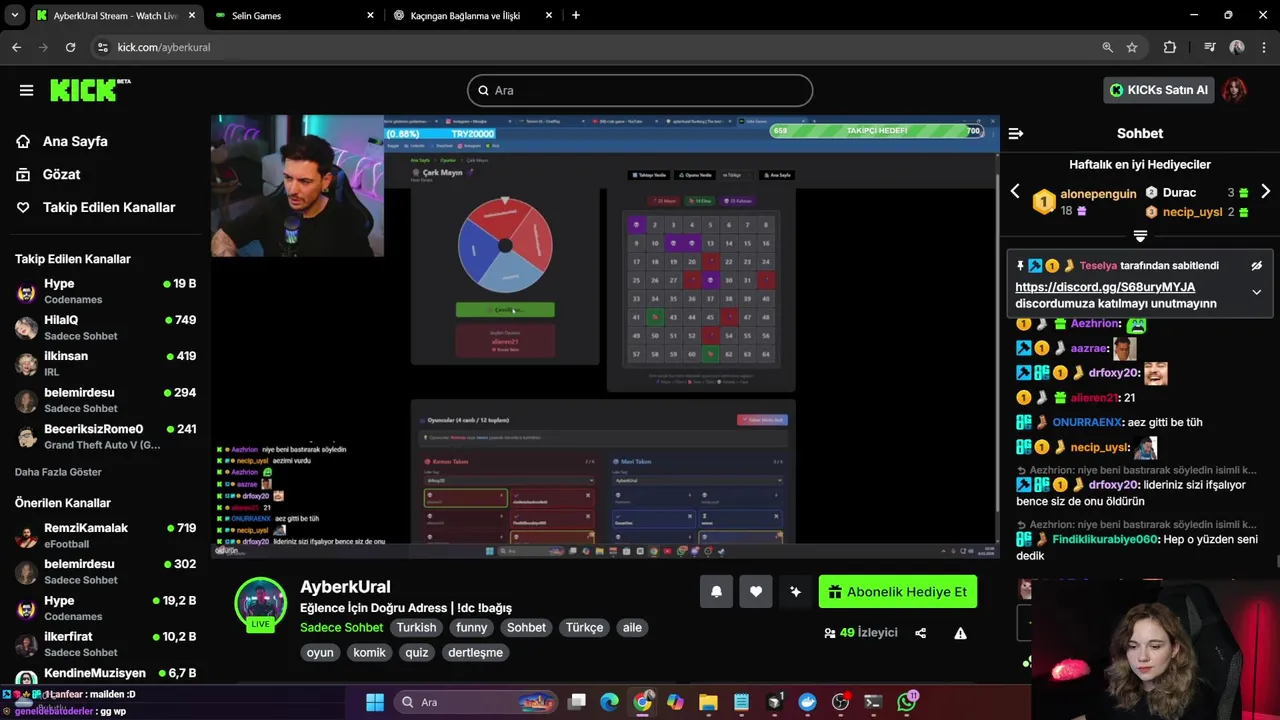Go back in browser
This screenshot has width=1280, height=720.
16,47
